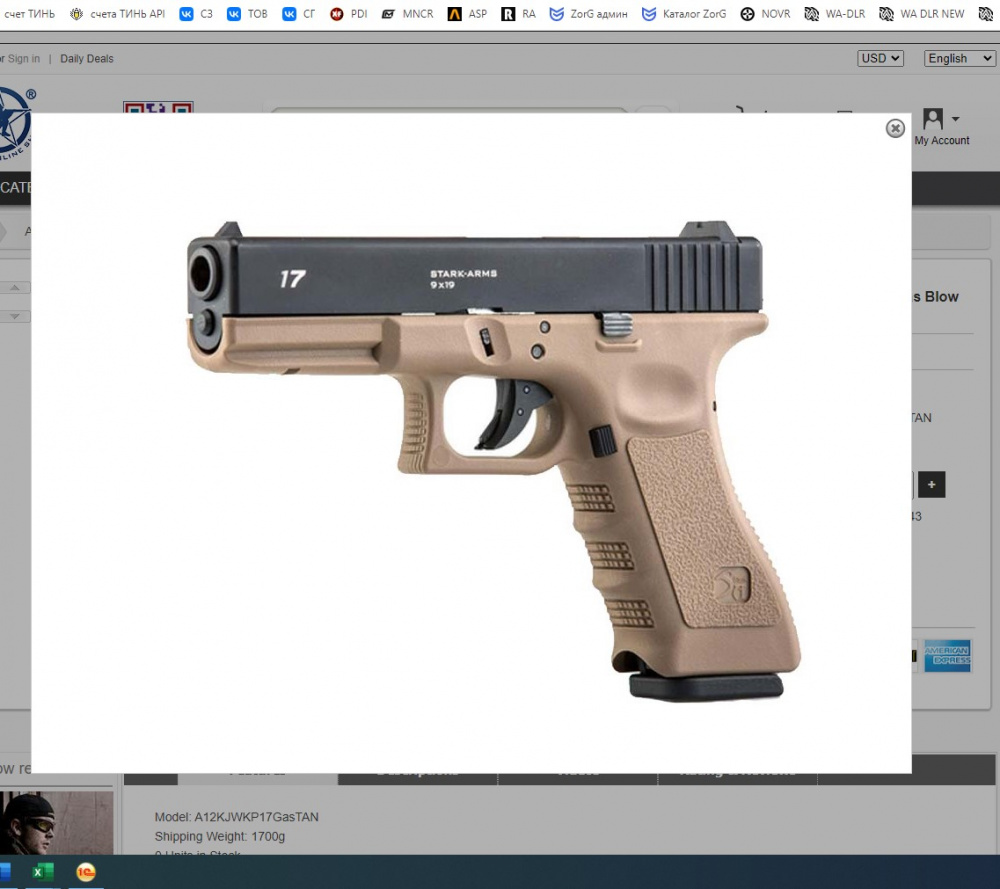The width and height of the screenshot is (1000, 889).
Task: Click the Daily Deals link
Action: tap(87, 59)
